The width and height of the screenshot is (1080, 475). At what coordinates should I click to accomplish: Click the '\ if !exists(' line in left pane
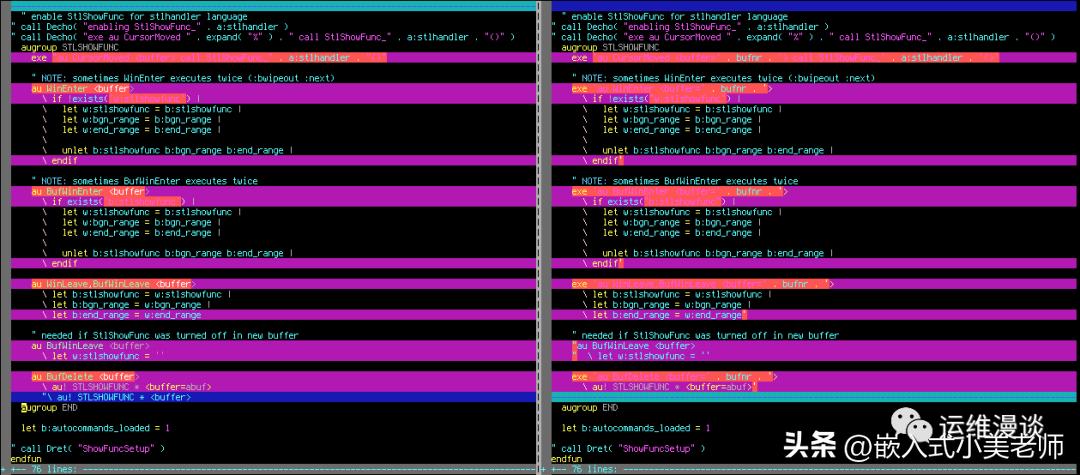[273, 99]
